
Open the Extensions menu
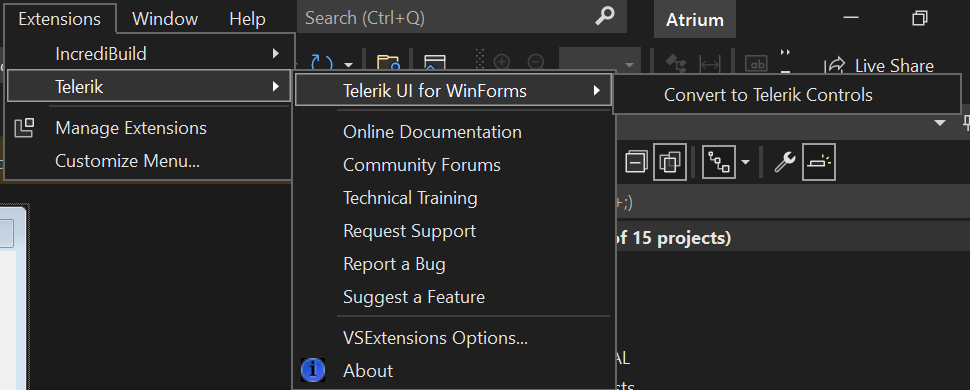[x=59, y=19]
